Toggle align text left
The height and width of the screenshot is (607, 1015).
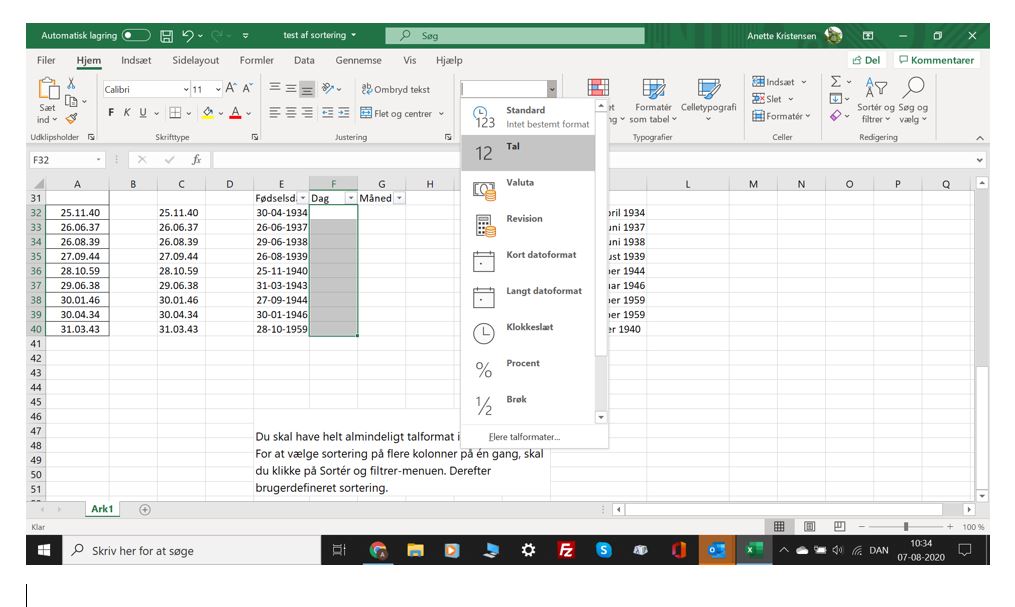tap(274, 113)
